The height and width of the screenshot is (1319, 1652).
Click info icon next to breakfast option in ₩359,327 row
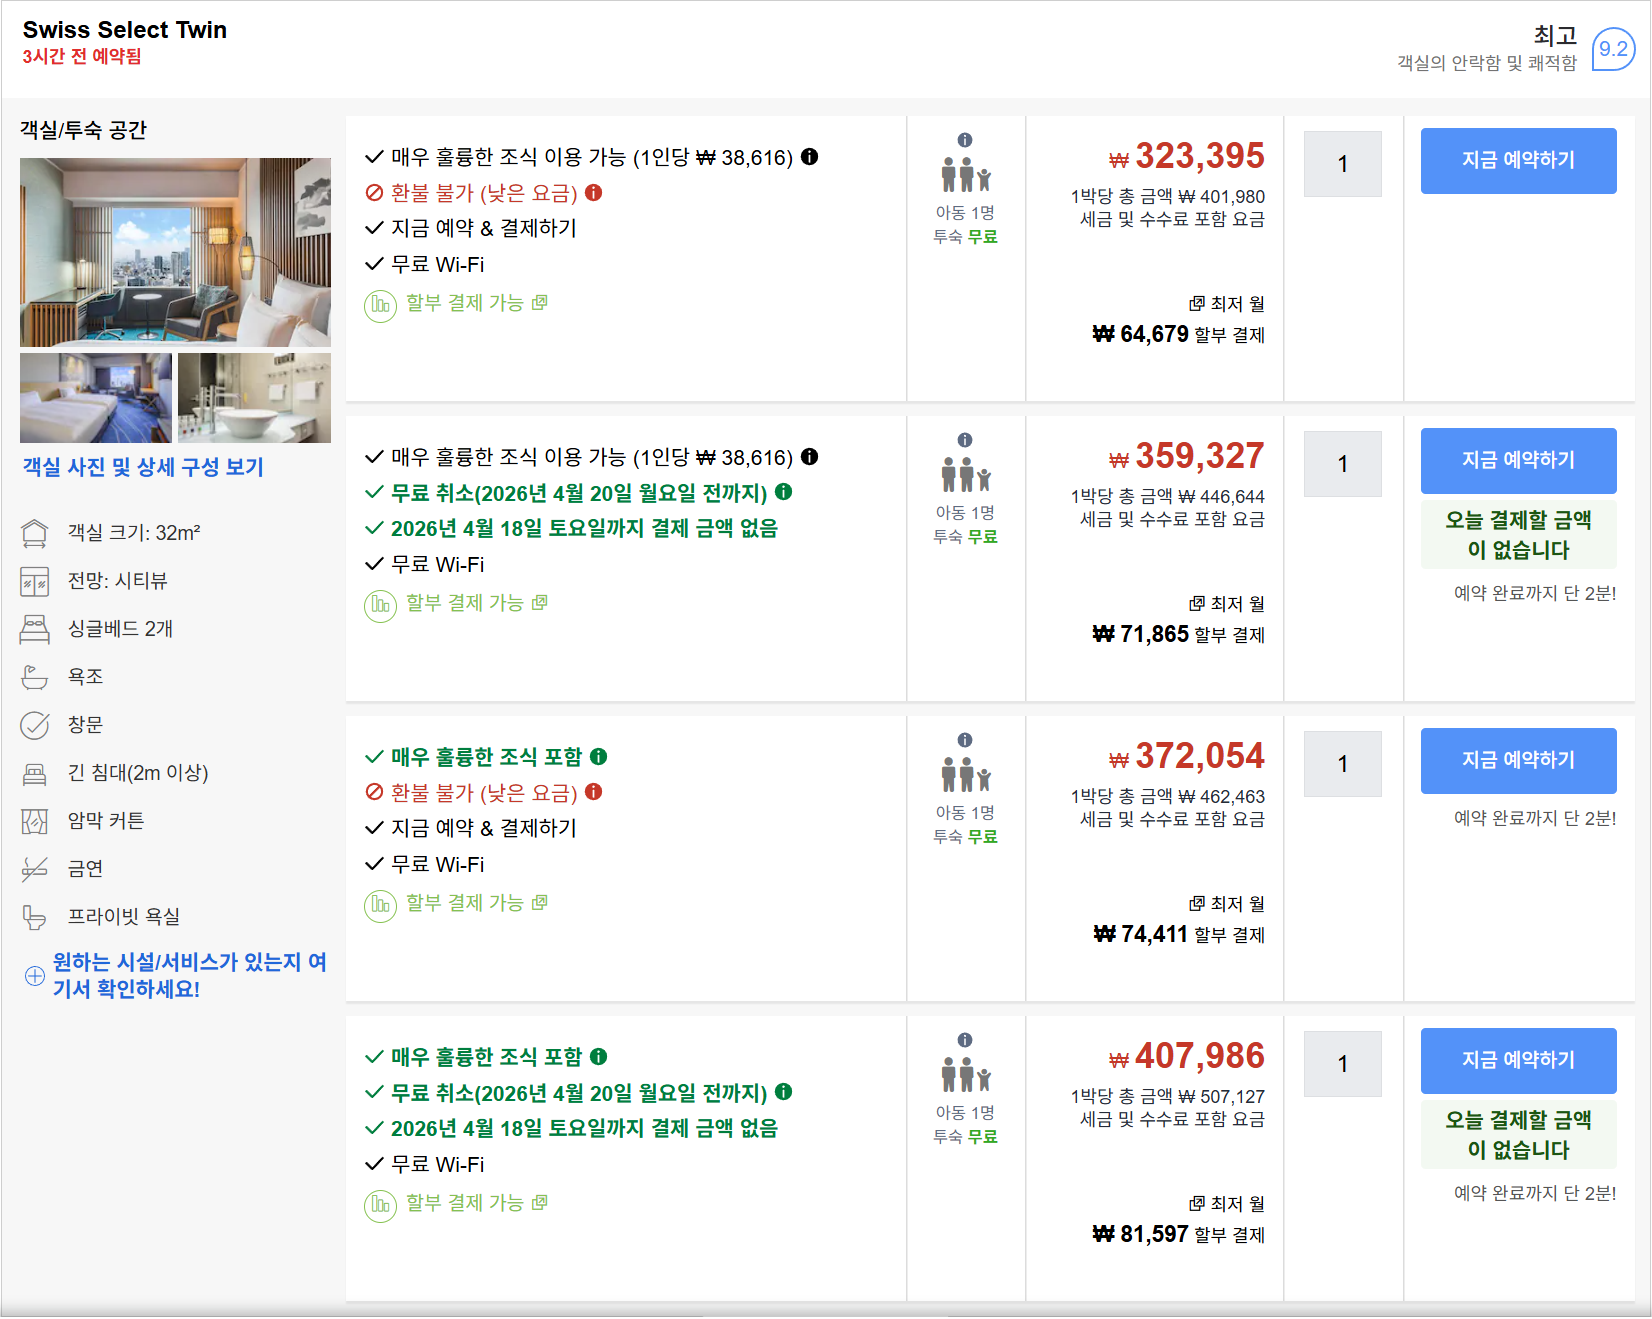click(810, 456)
